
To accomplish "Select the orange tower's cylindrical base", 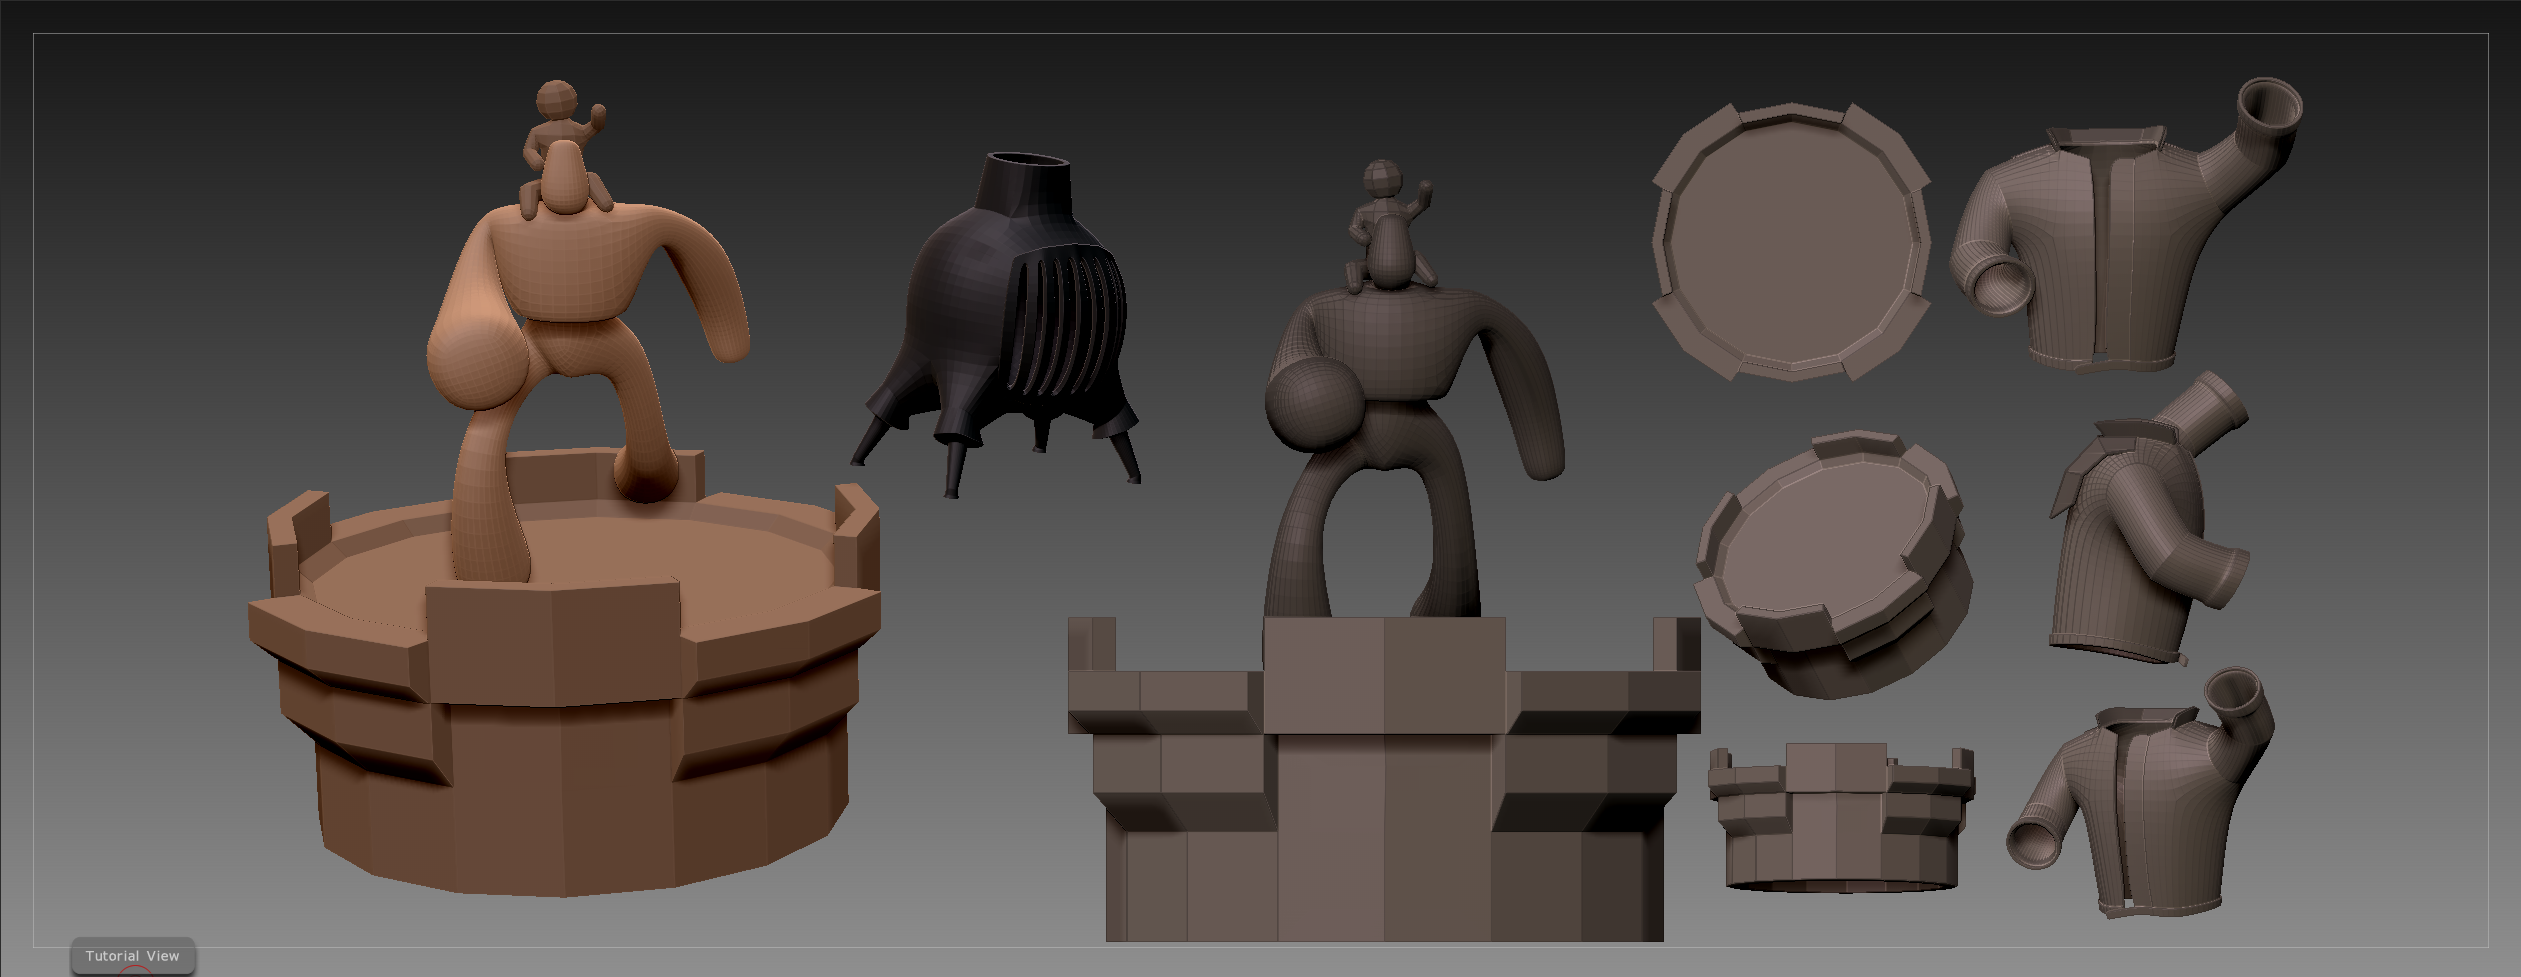I will click(x=580, y=810).
